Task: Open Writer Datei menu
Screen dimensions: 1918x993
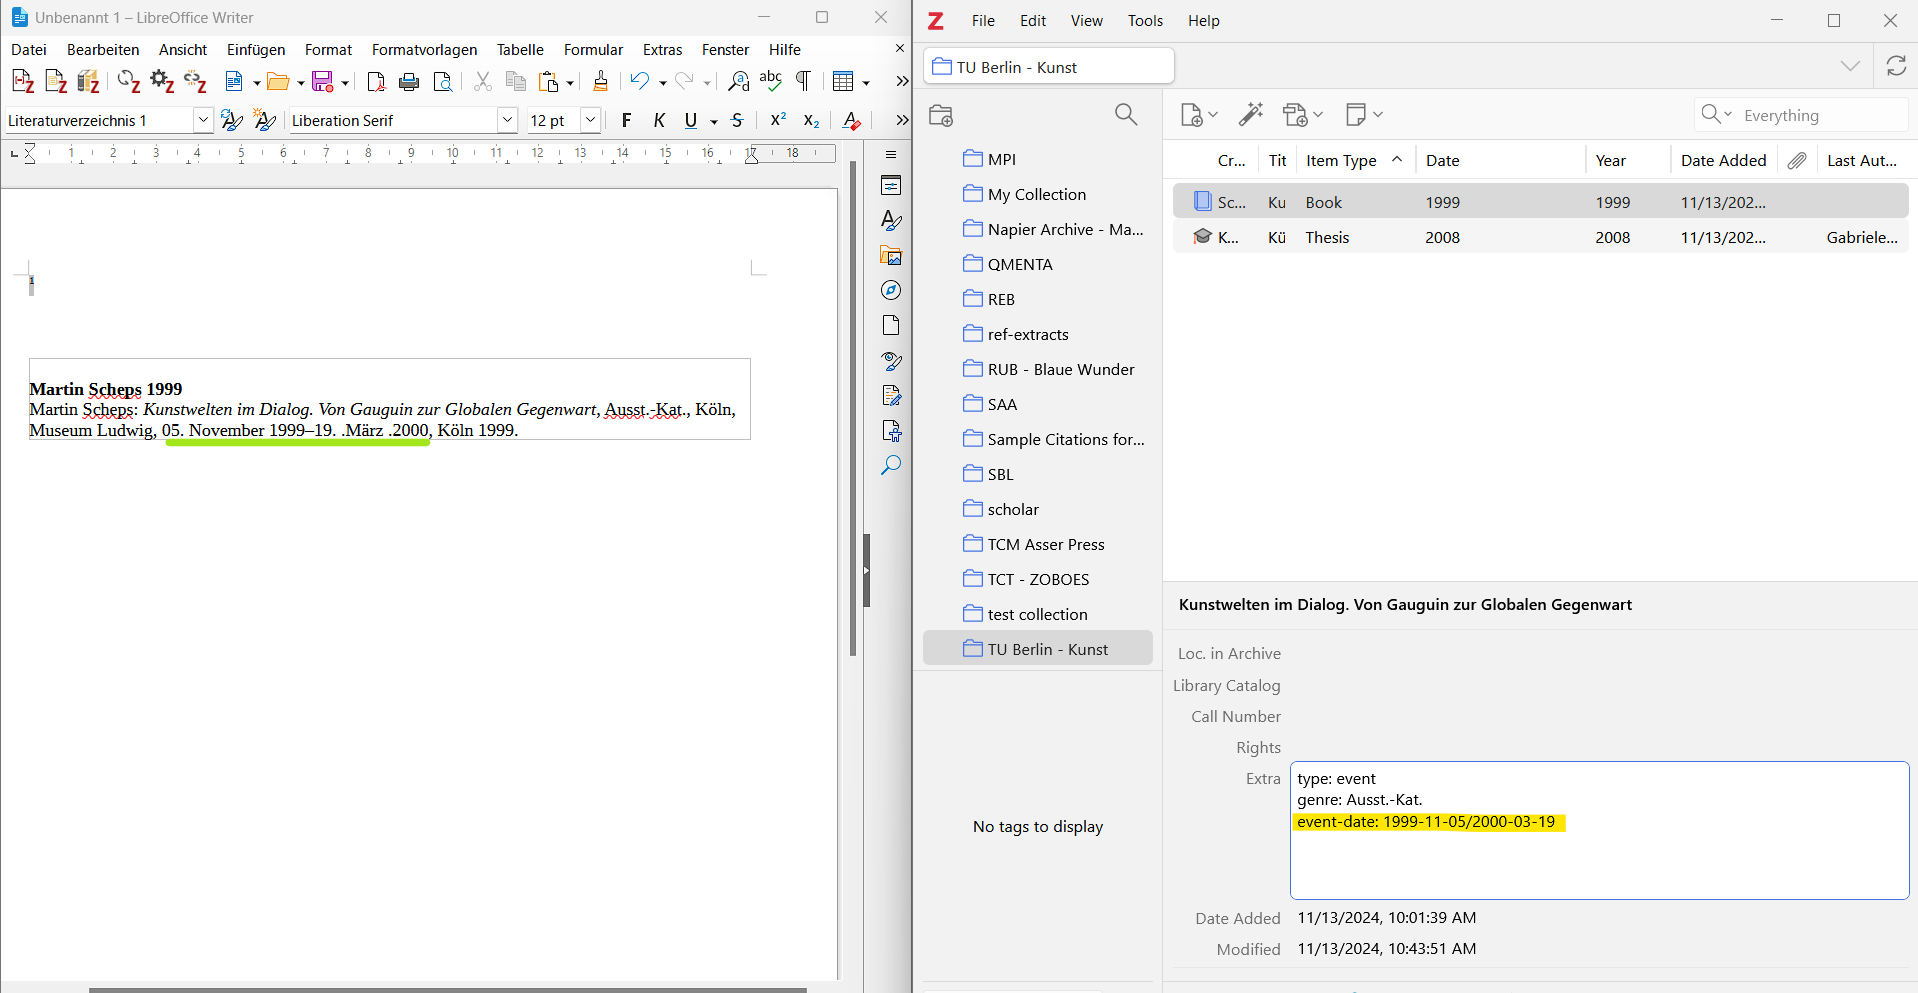Action: 29,50
